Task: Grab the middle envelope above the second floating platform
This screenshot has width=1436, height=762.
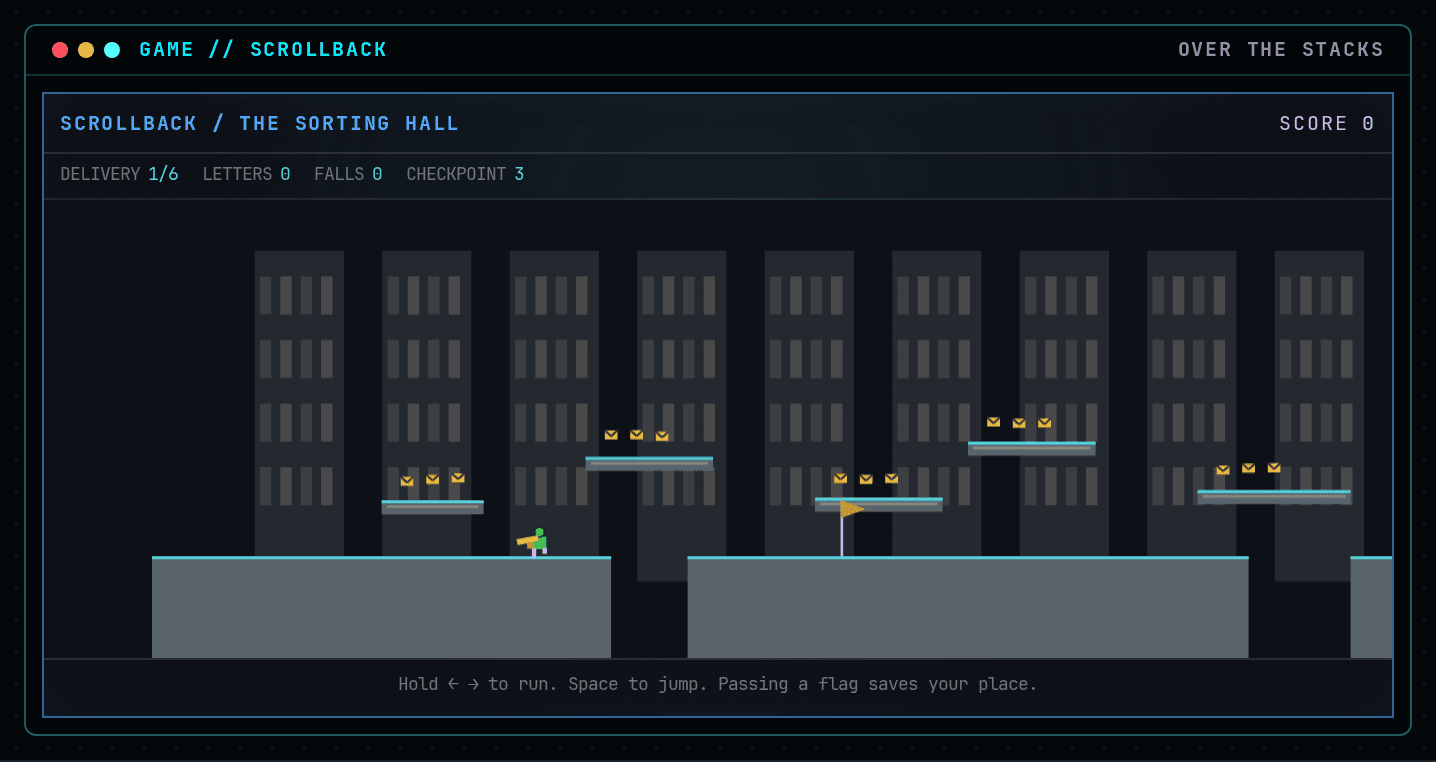Action: point(636,434)
